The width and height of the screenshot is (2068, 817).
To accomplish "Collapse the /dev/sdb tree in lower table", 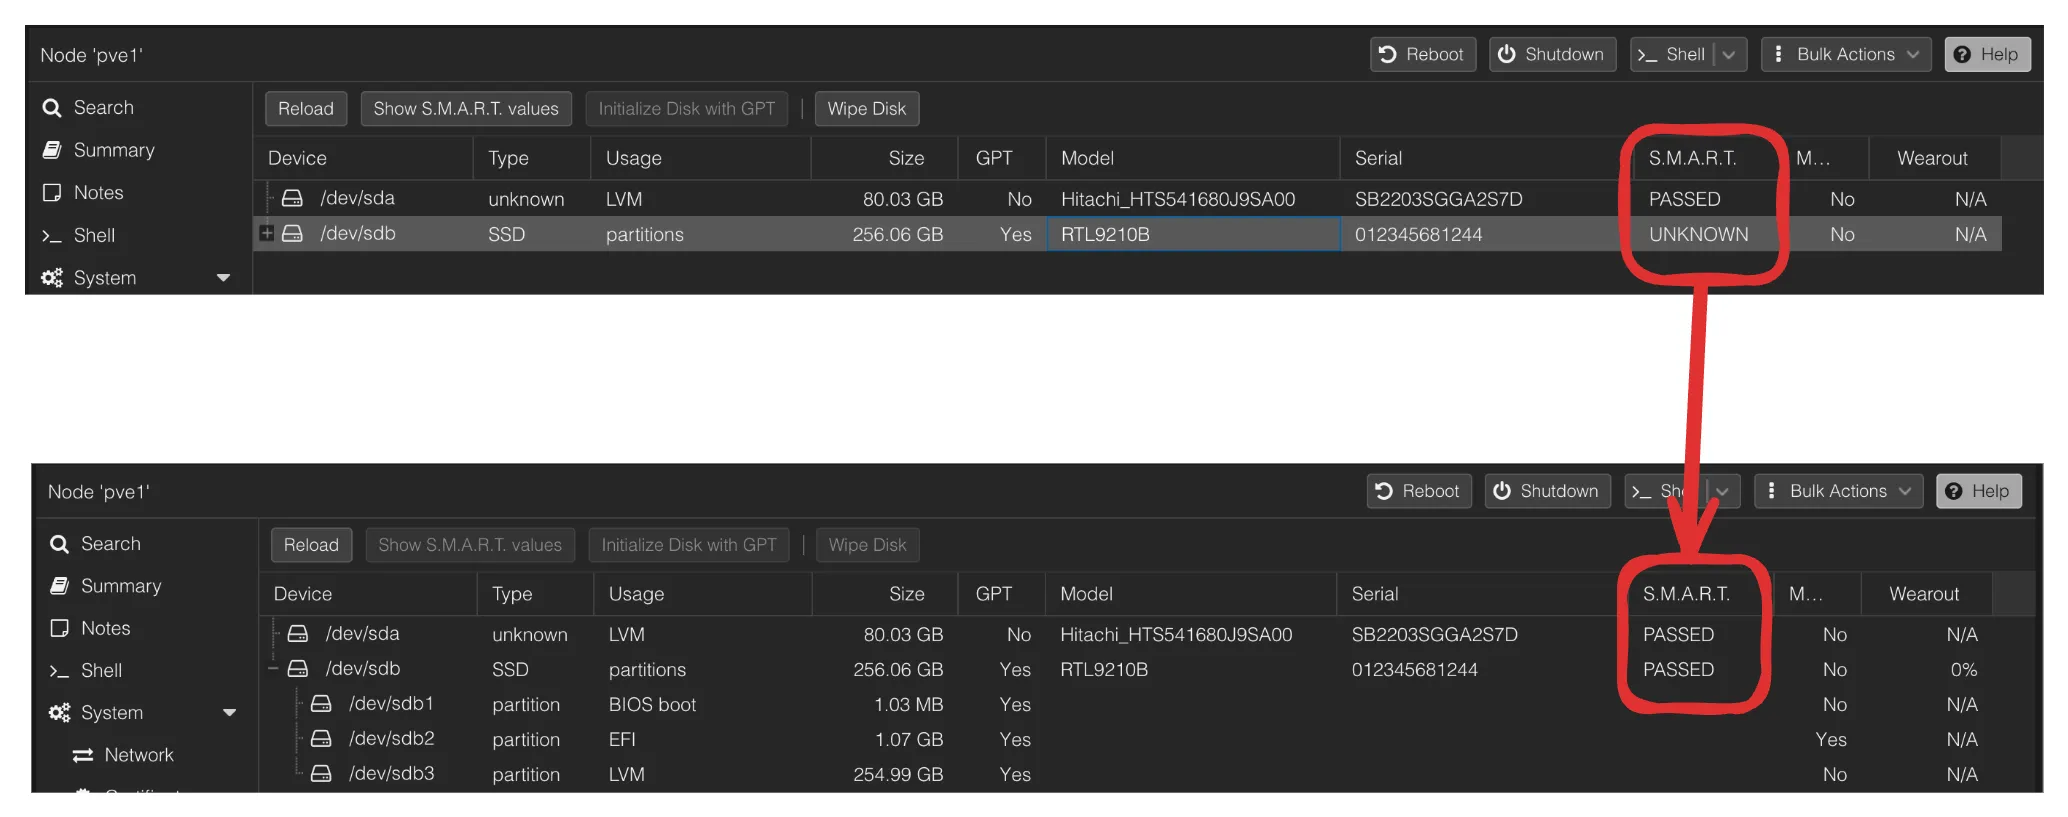I will 273,668.
